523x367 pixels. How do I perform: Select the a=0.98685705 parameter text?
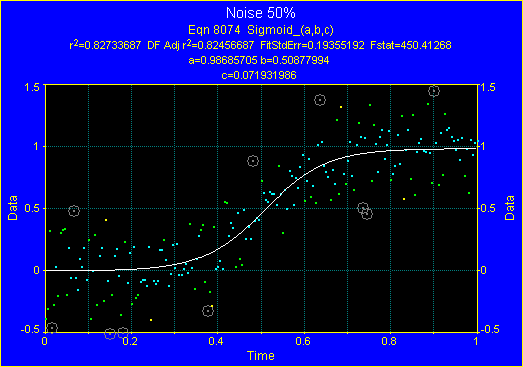click(x=223, y=60)
